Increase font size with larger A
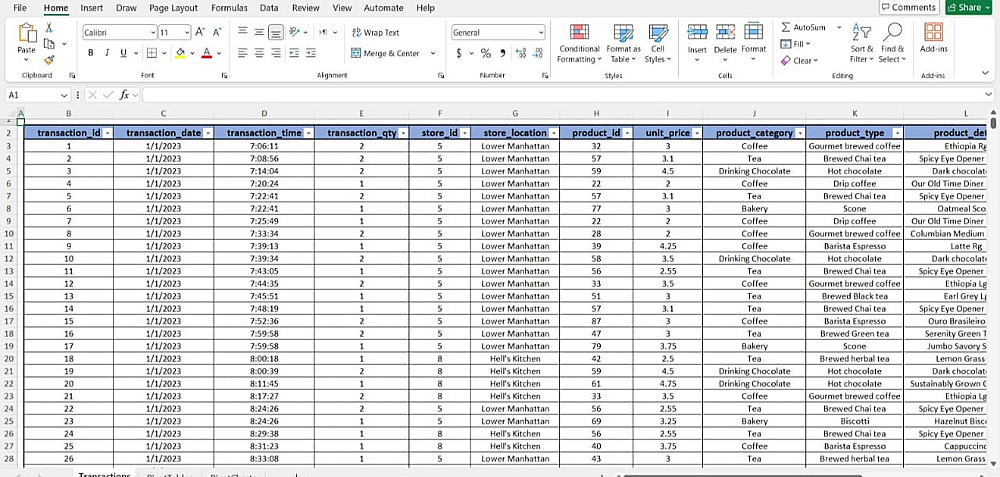The height and width of the screenshot is (477, 1000). (200, 32)
